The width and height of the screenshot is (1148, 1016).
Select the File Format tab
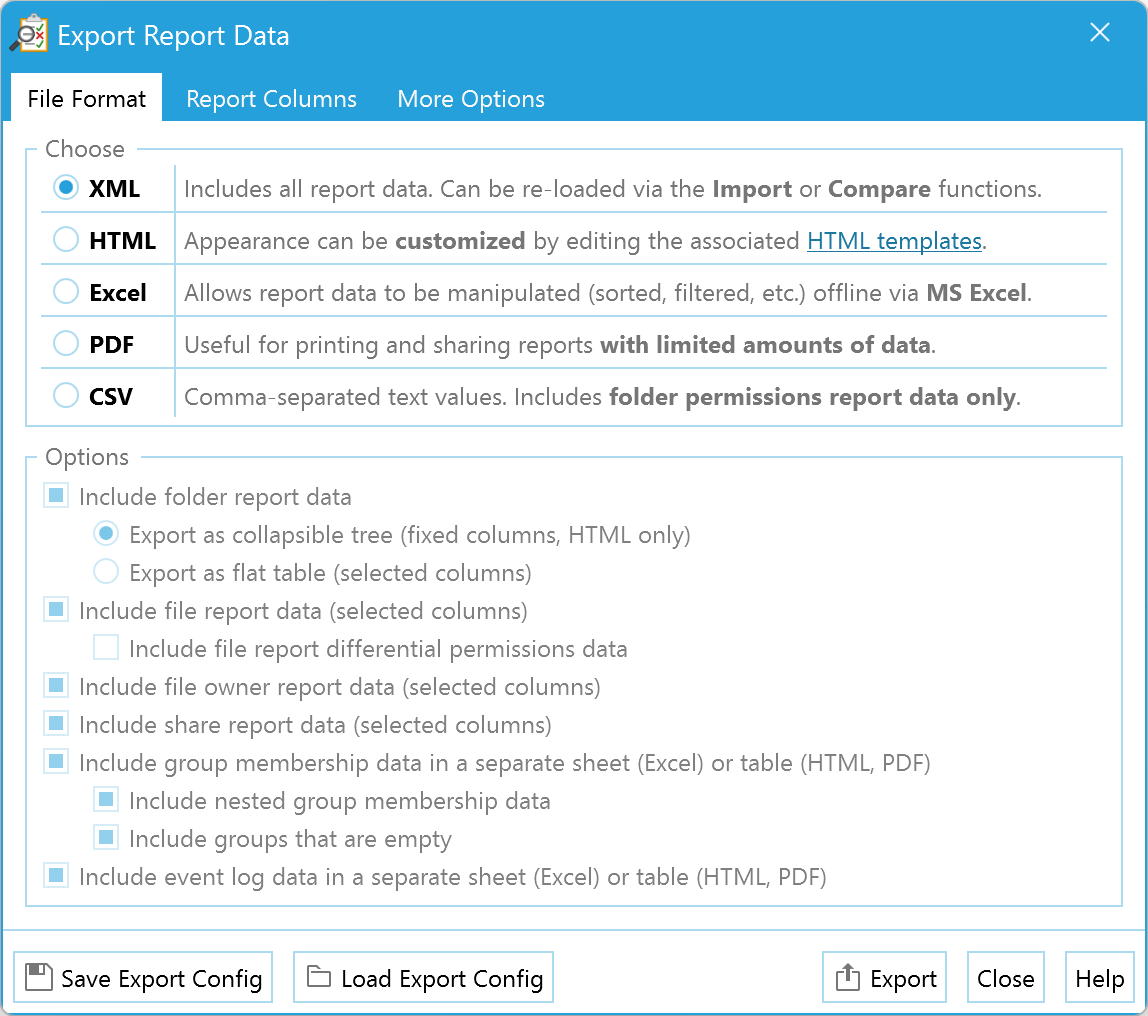tap(86, 98)
